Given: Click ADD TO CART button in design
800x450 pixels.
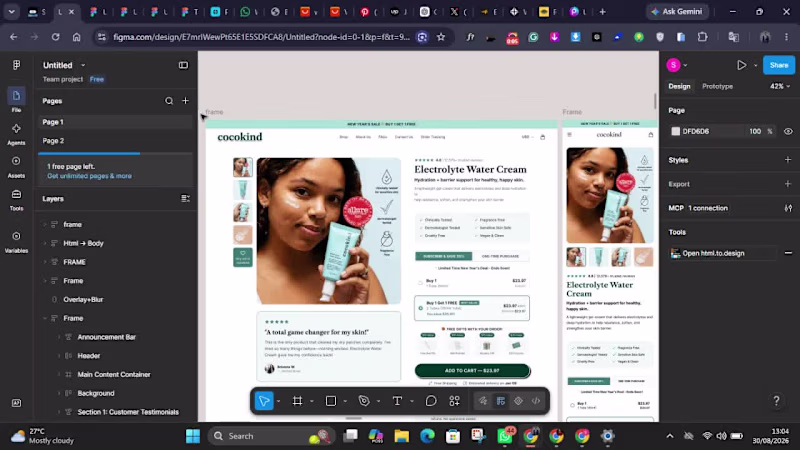Looking at the screenshot, I should [472, 370].
